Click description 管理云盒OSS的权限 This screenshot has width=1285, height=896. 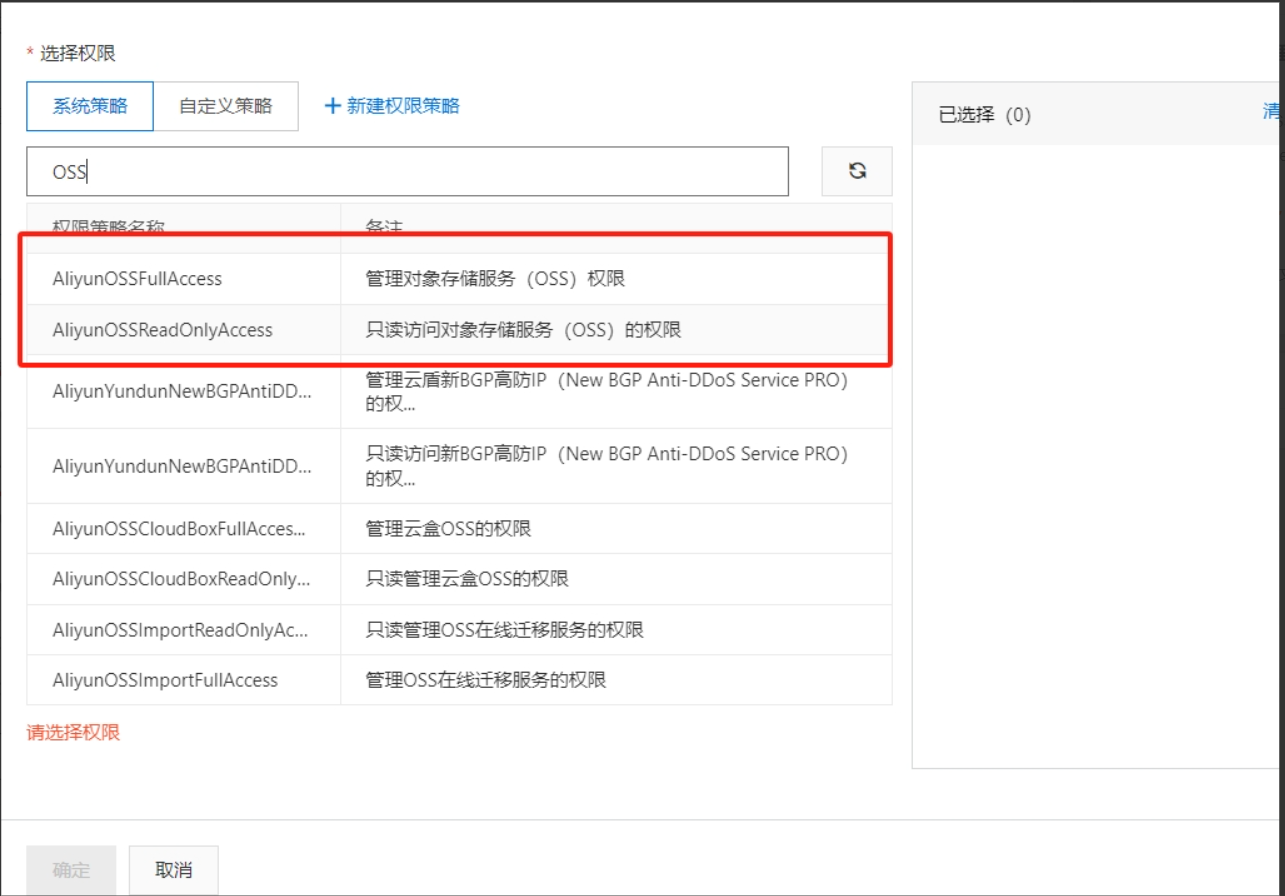click(x=448, y=529)
